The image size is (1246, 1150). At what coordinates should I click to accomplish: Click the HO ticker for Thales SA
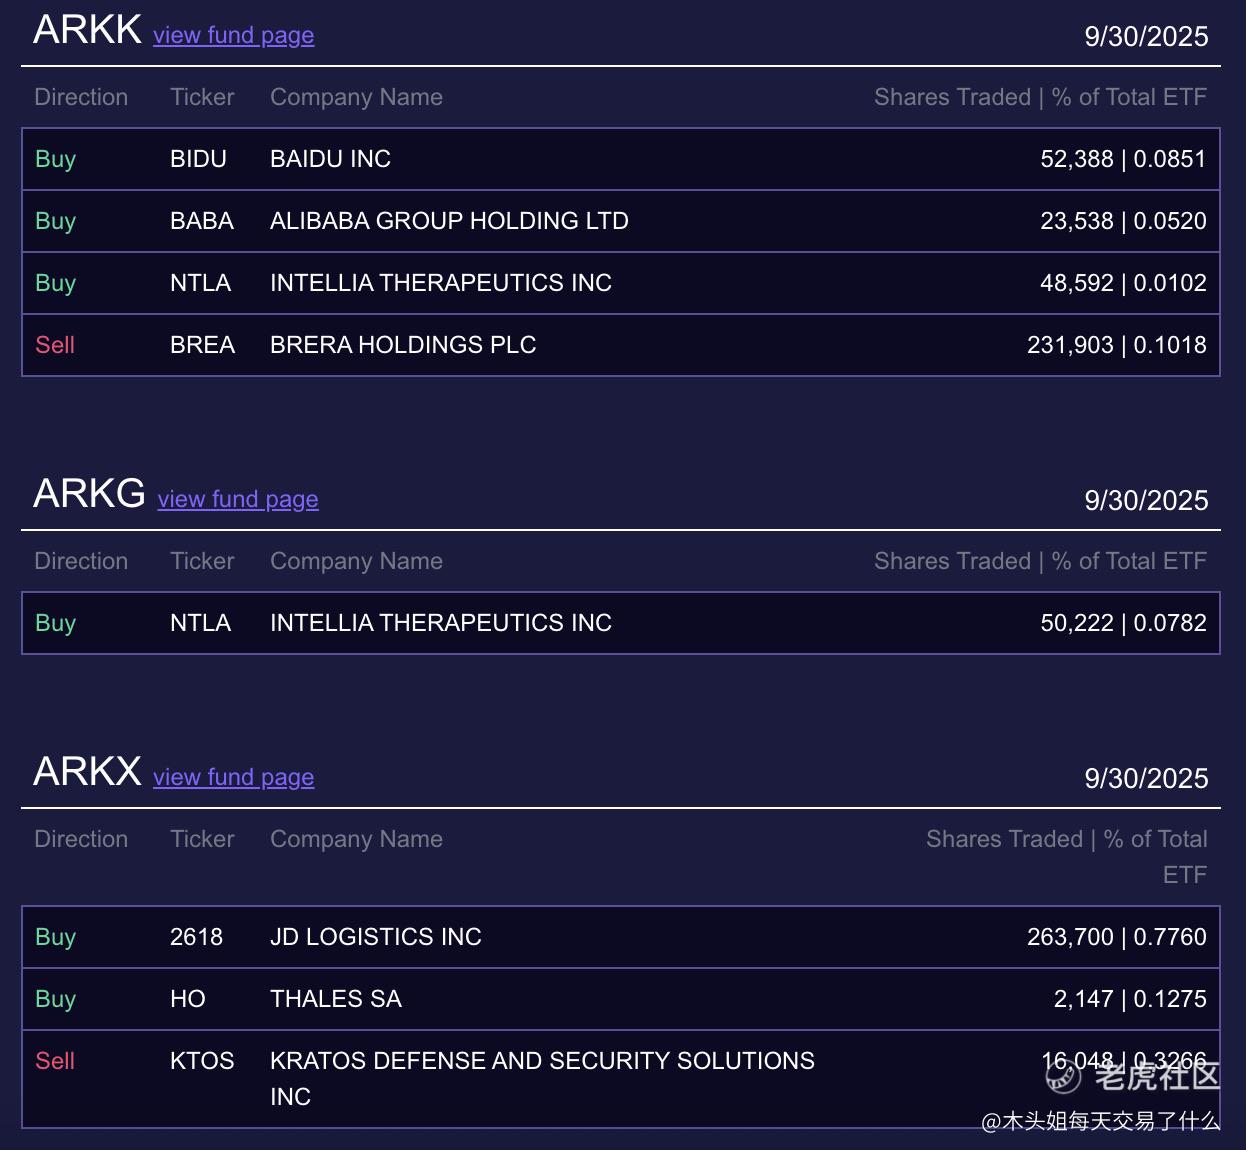pos(188,999)
